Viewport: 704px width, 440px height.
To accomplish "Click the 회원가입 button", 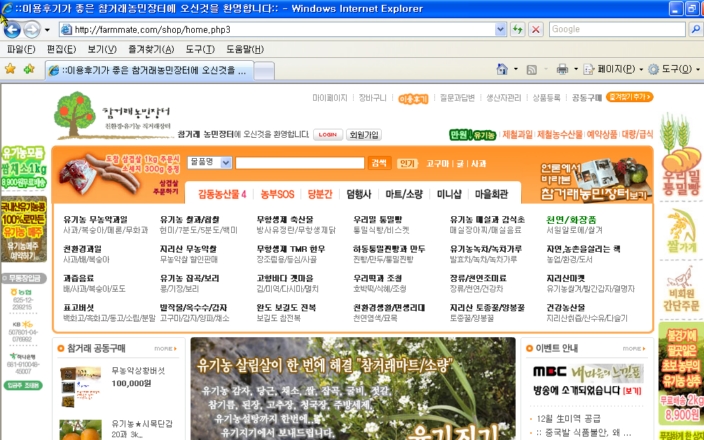I will coord(364,135).
